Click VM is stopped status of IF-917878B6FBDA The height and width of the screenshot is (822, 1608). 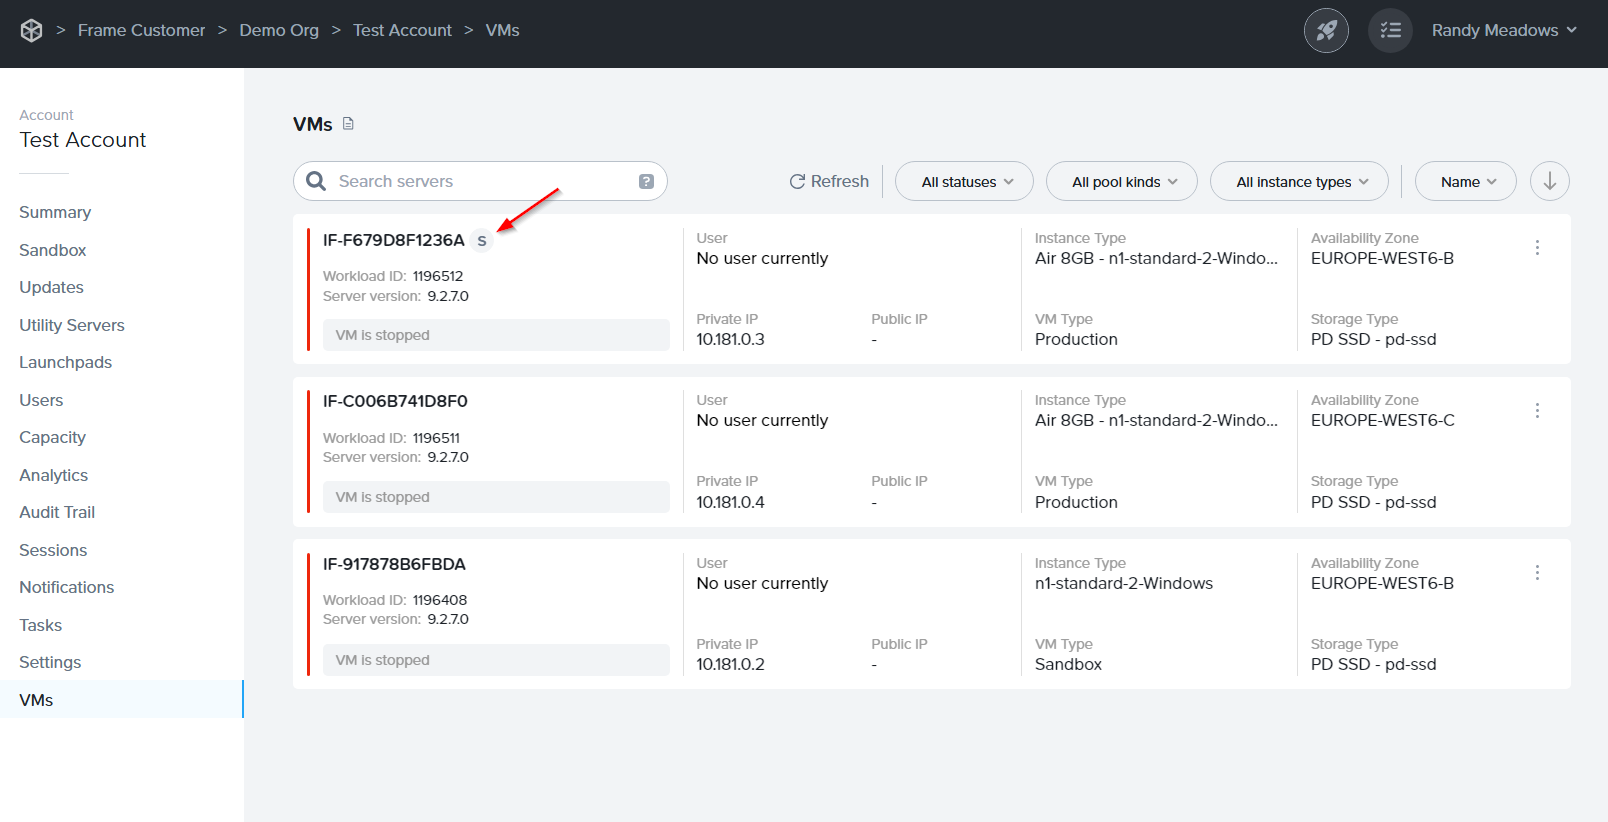pyautogui.click(x=496, y=660)
